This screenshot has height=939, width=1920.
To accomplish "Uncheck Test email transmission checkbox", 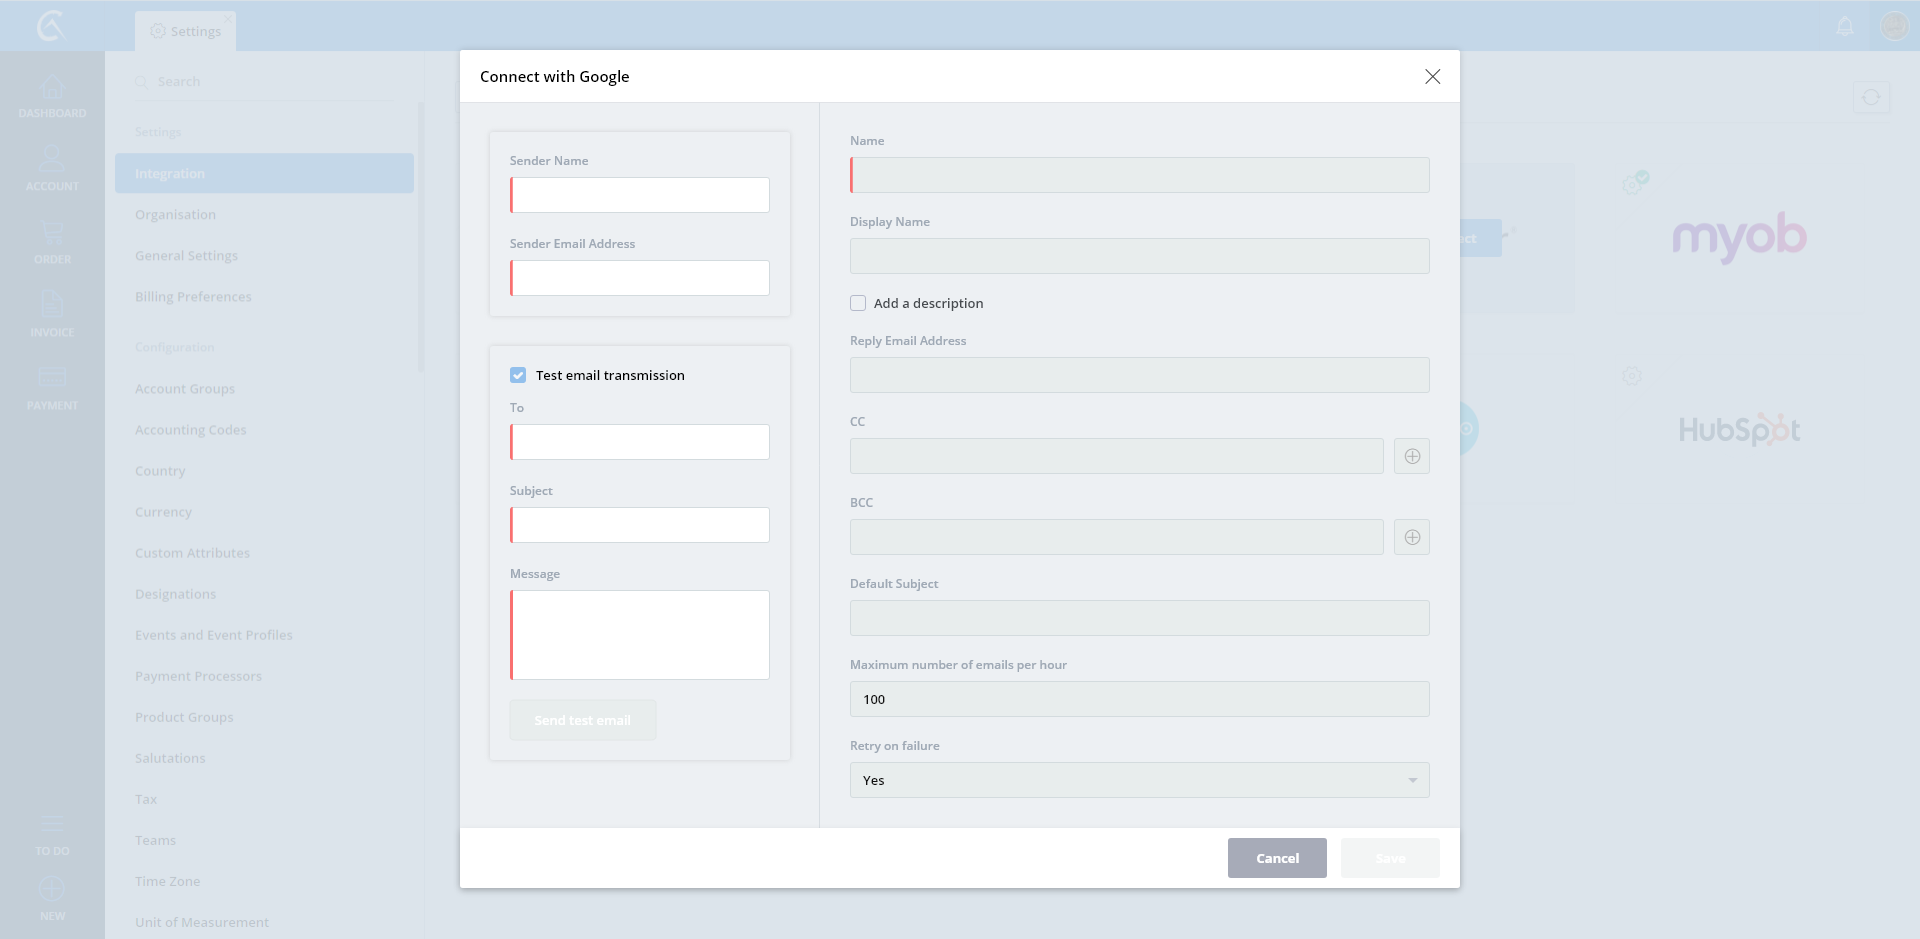I will (x=518, y=375).
